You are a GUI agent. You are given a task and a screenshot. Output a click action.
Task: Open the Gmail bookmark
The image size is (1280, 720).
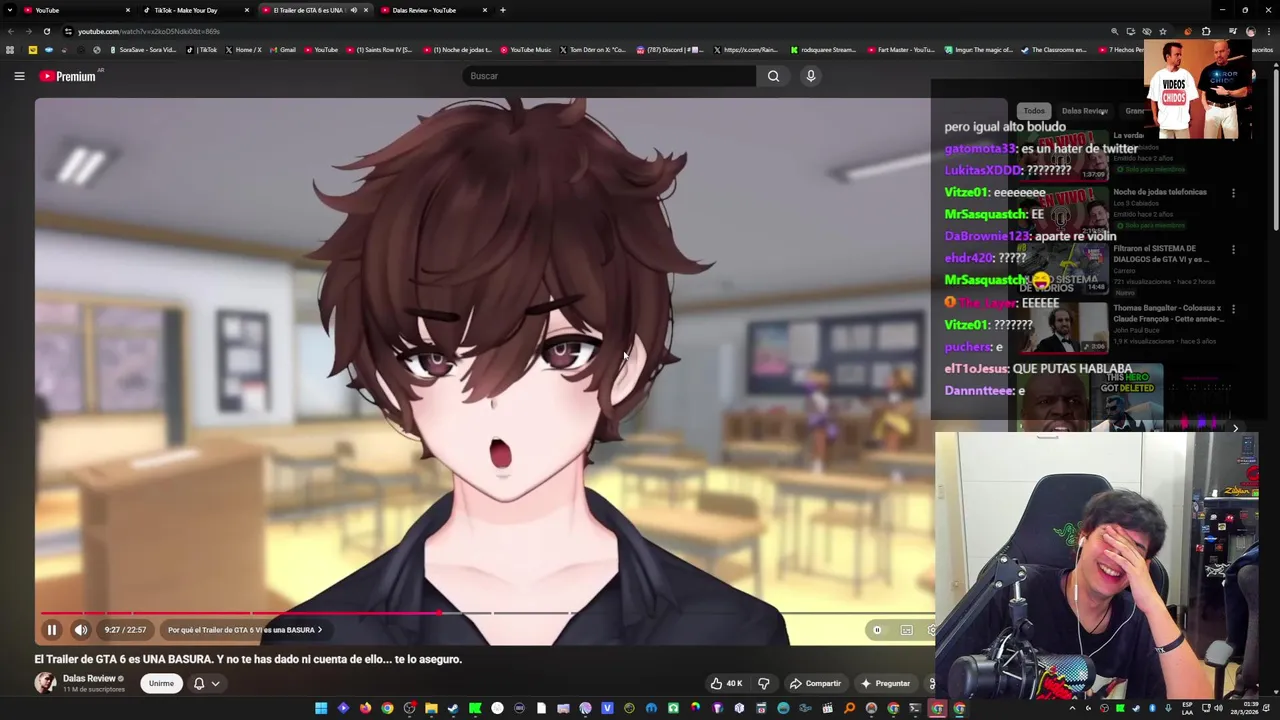tap(283, 50)
